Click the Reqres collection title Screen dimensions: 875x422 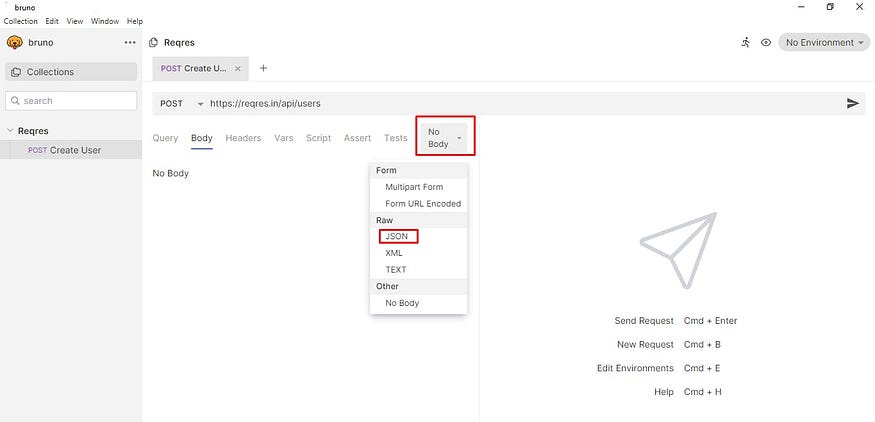point(179,42)
